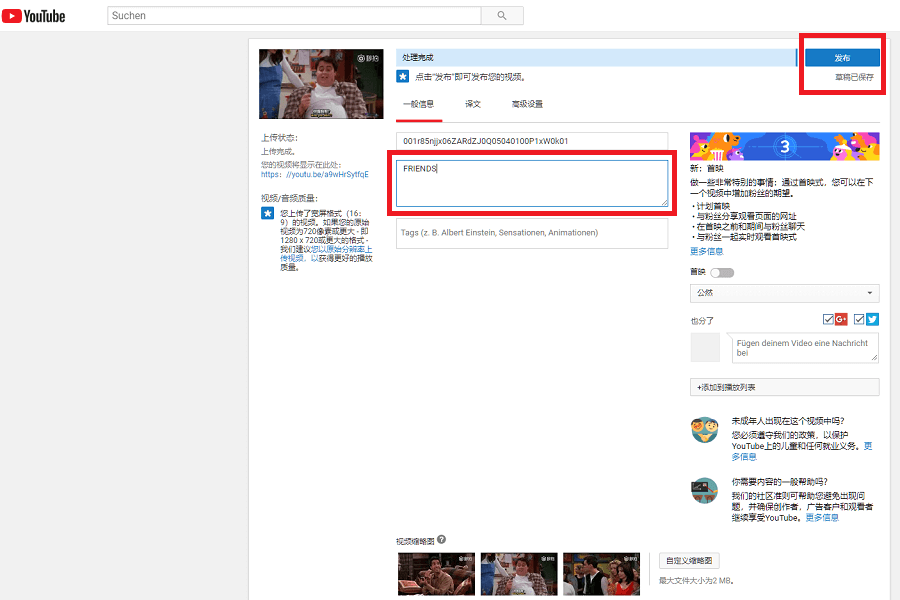Click the Twitter bird icon

tap(872, 319)
